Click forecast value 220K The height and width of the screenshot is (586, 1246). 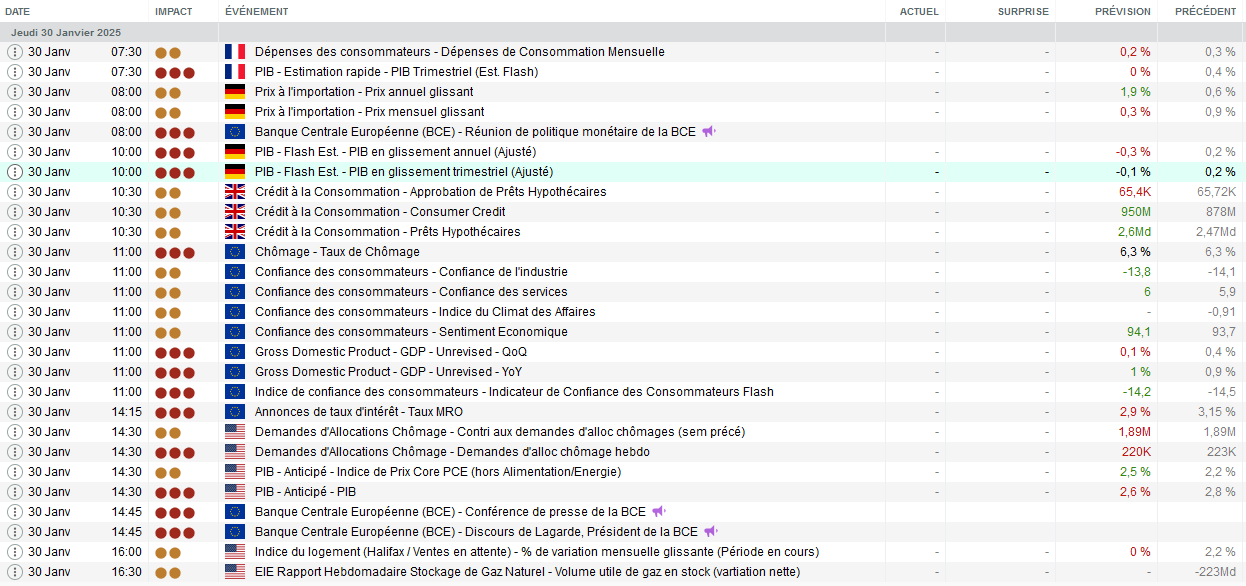point(1137,452)
